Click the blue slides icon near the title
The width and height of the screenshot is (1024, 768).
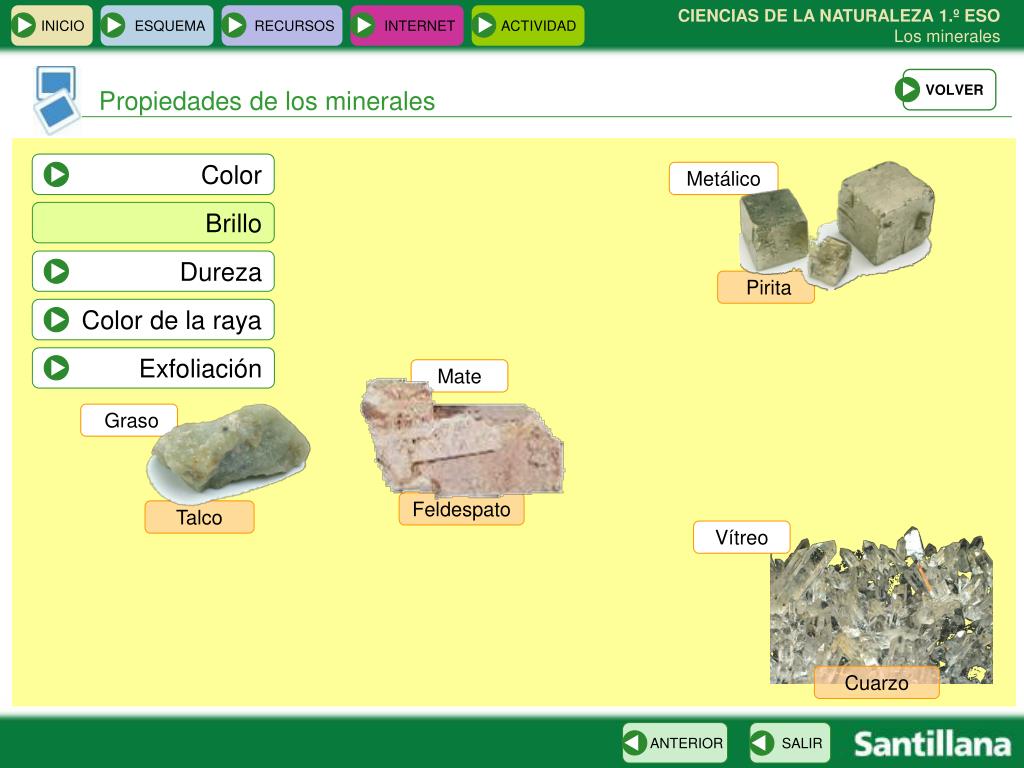click(x=56, y=100)
